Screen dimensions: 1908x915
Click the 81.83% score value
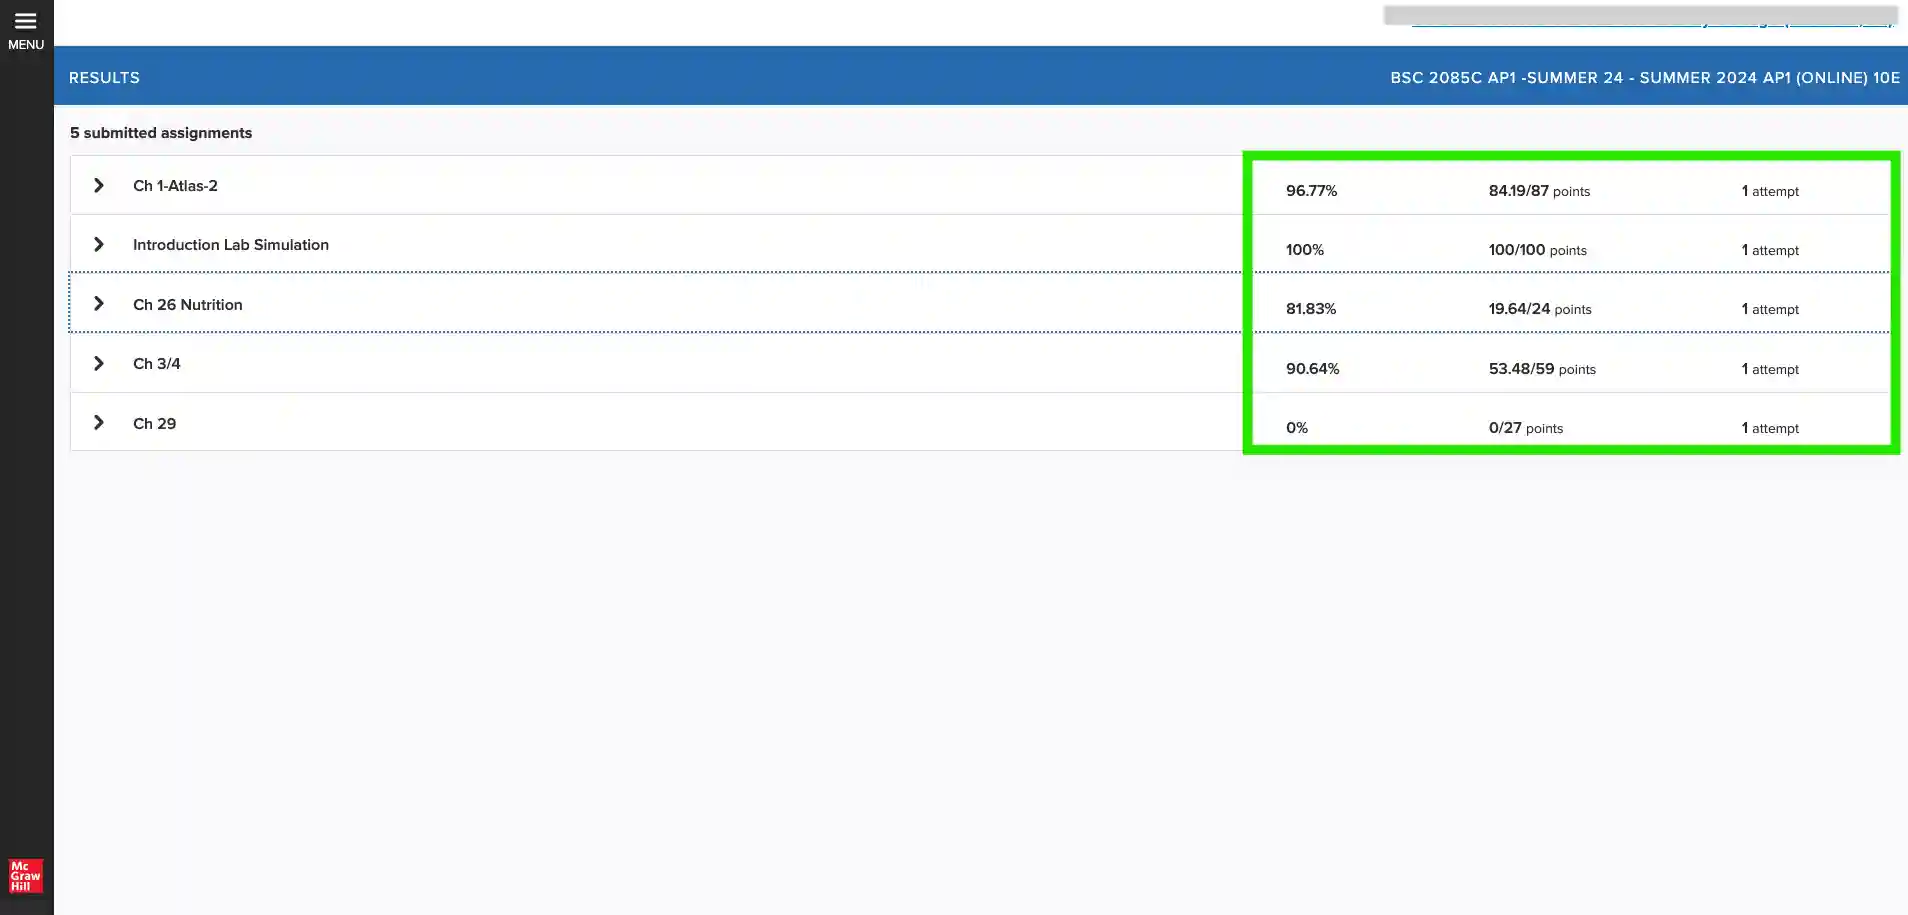click(x=1311, y=308)
